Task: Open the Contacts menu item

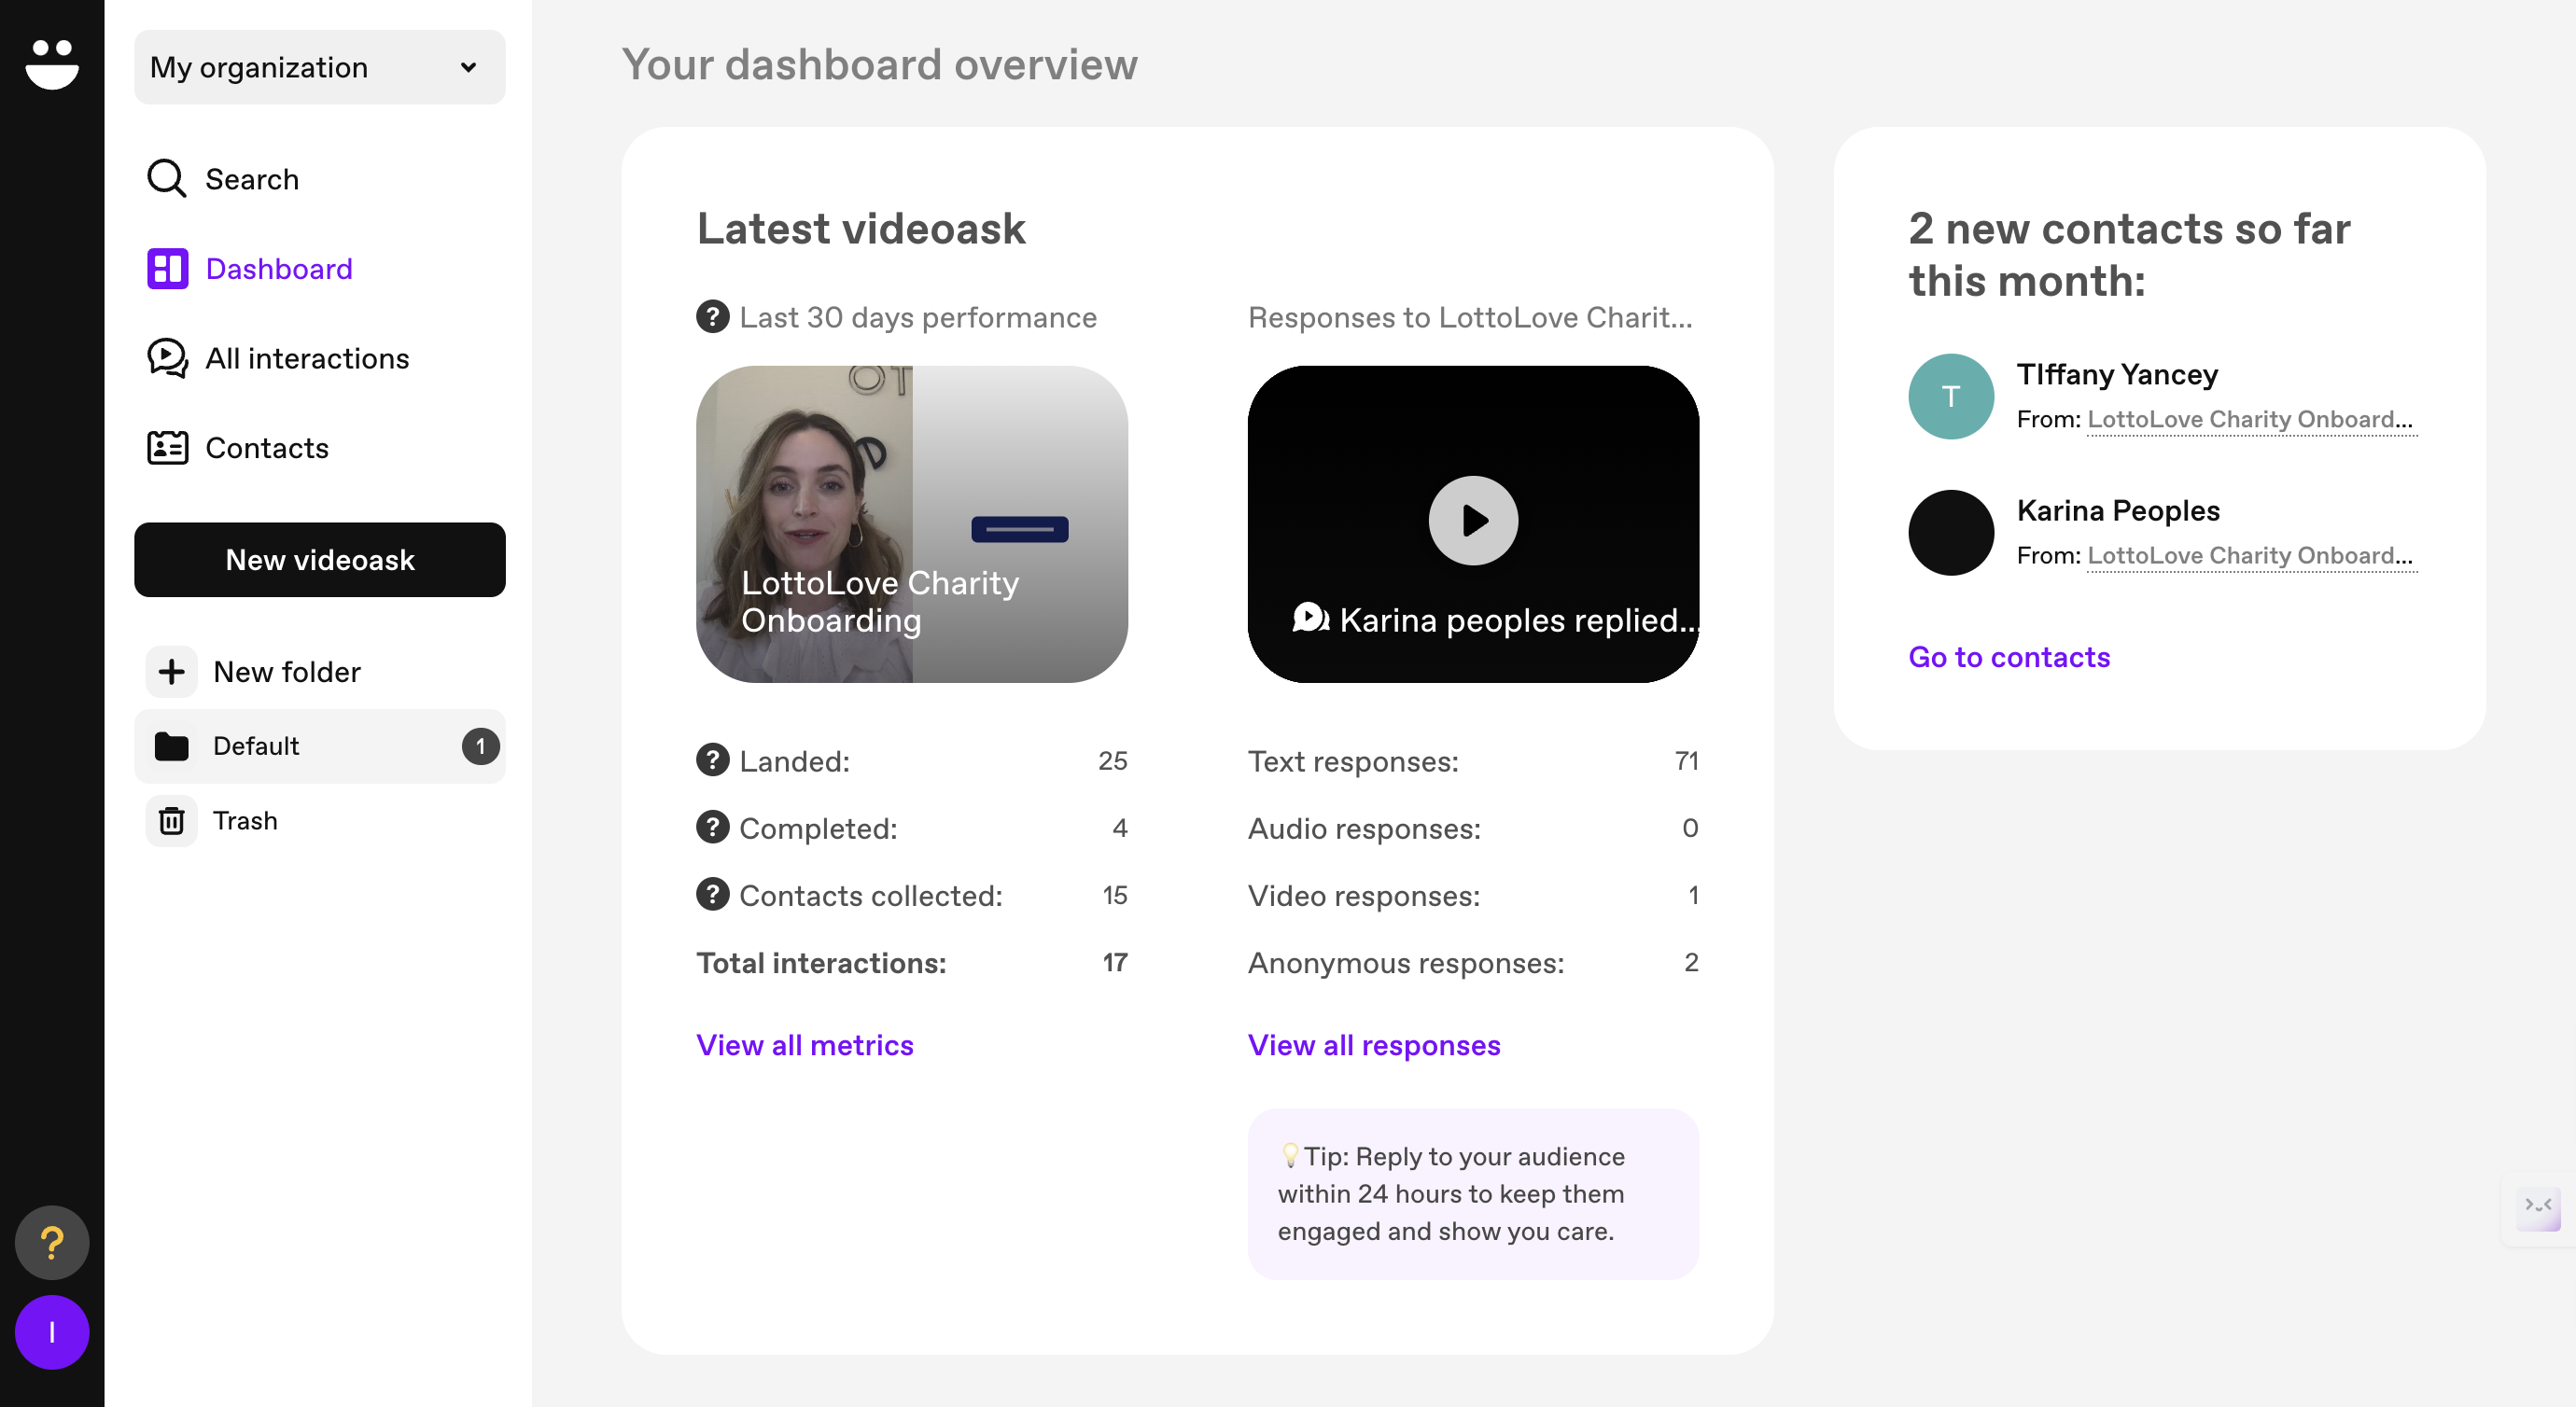Action: pos(266,447)
